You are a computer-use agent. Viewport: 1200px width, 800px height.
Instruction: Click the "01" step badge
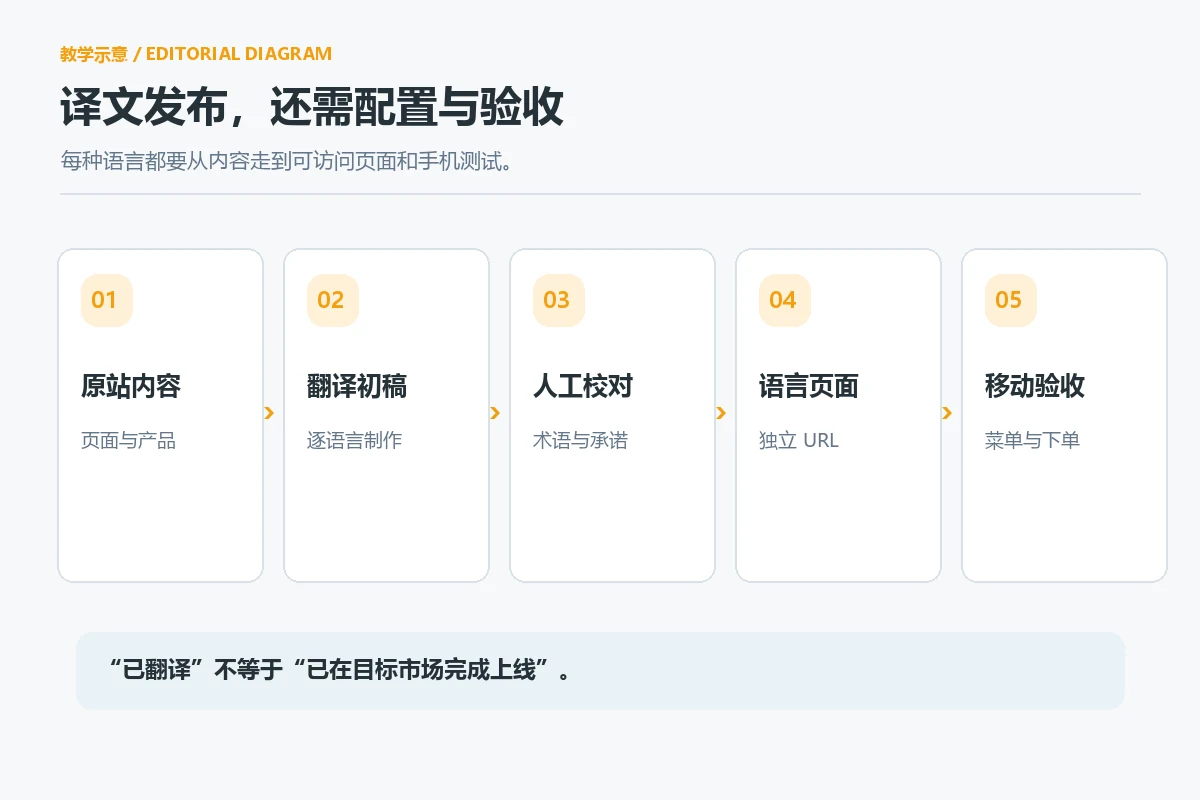tap(107, 300)
